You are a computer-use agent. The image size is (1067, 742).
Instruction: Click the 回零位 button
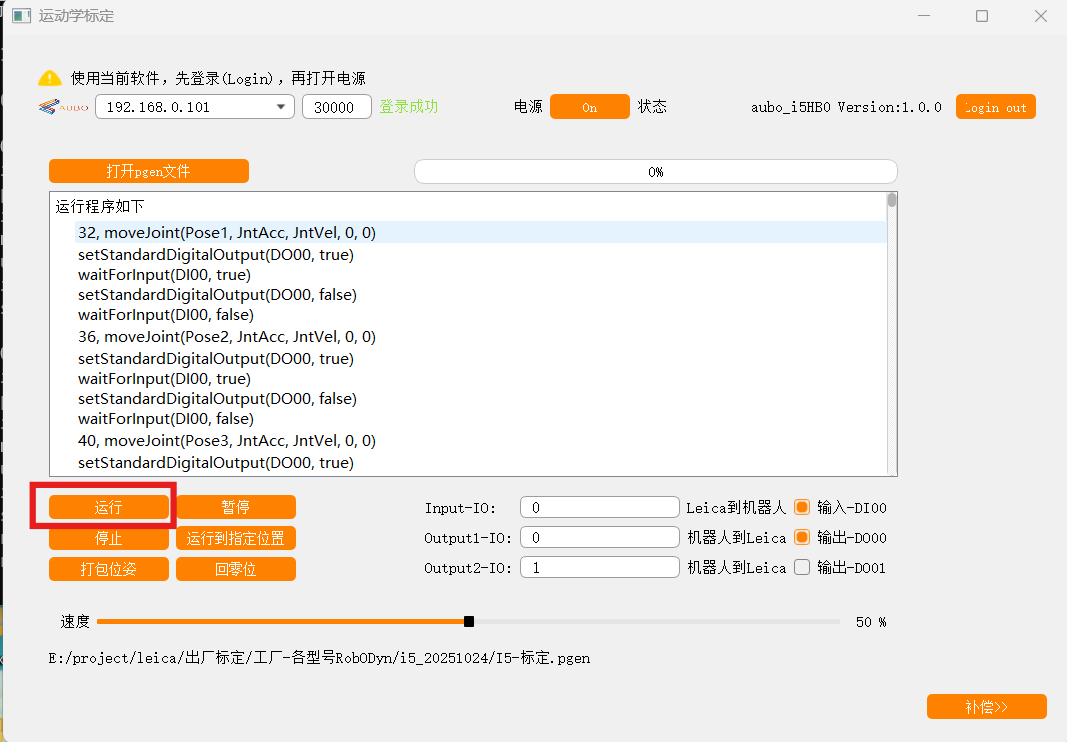pos(236,569)
